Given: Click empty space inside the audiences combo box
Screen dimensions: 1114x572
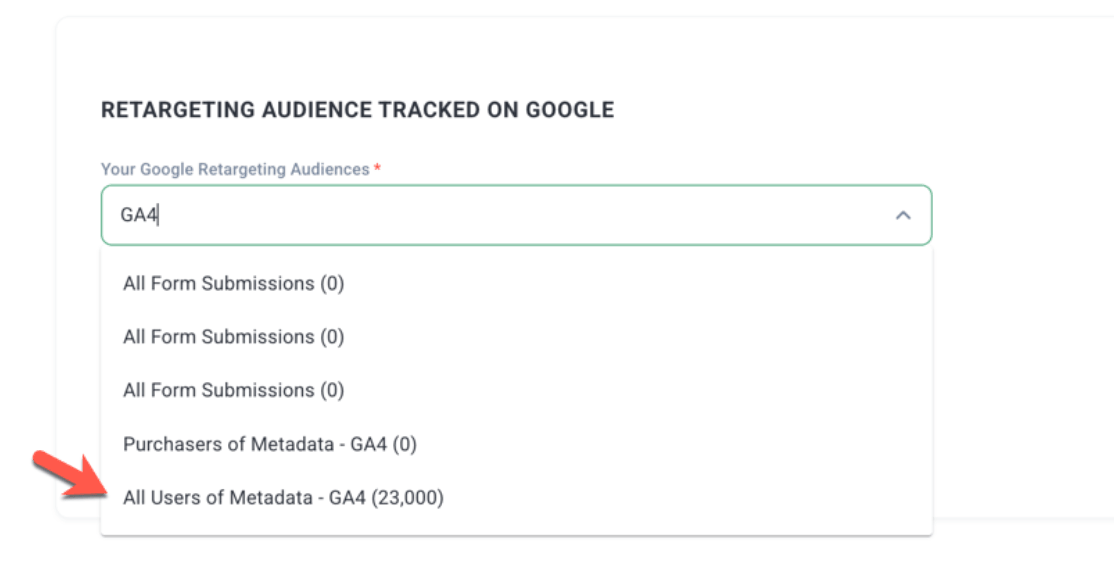Looking at the screenshot, I should (x=526, y=215).
